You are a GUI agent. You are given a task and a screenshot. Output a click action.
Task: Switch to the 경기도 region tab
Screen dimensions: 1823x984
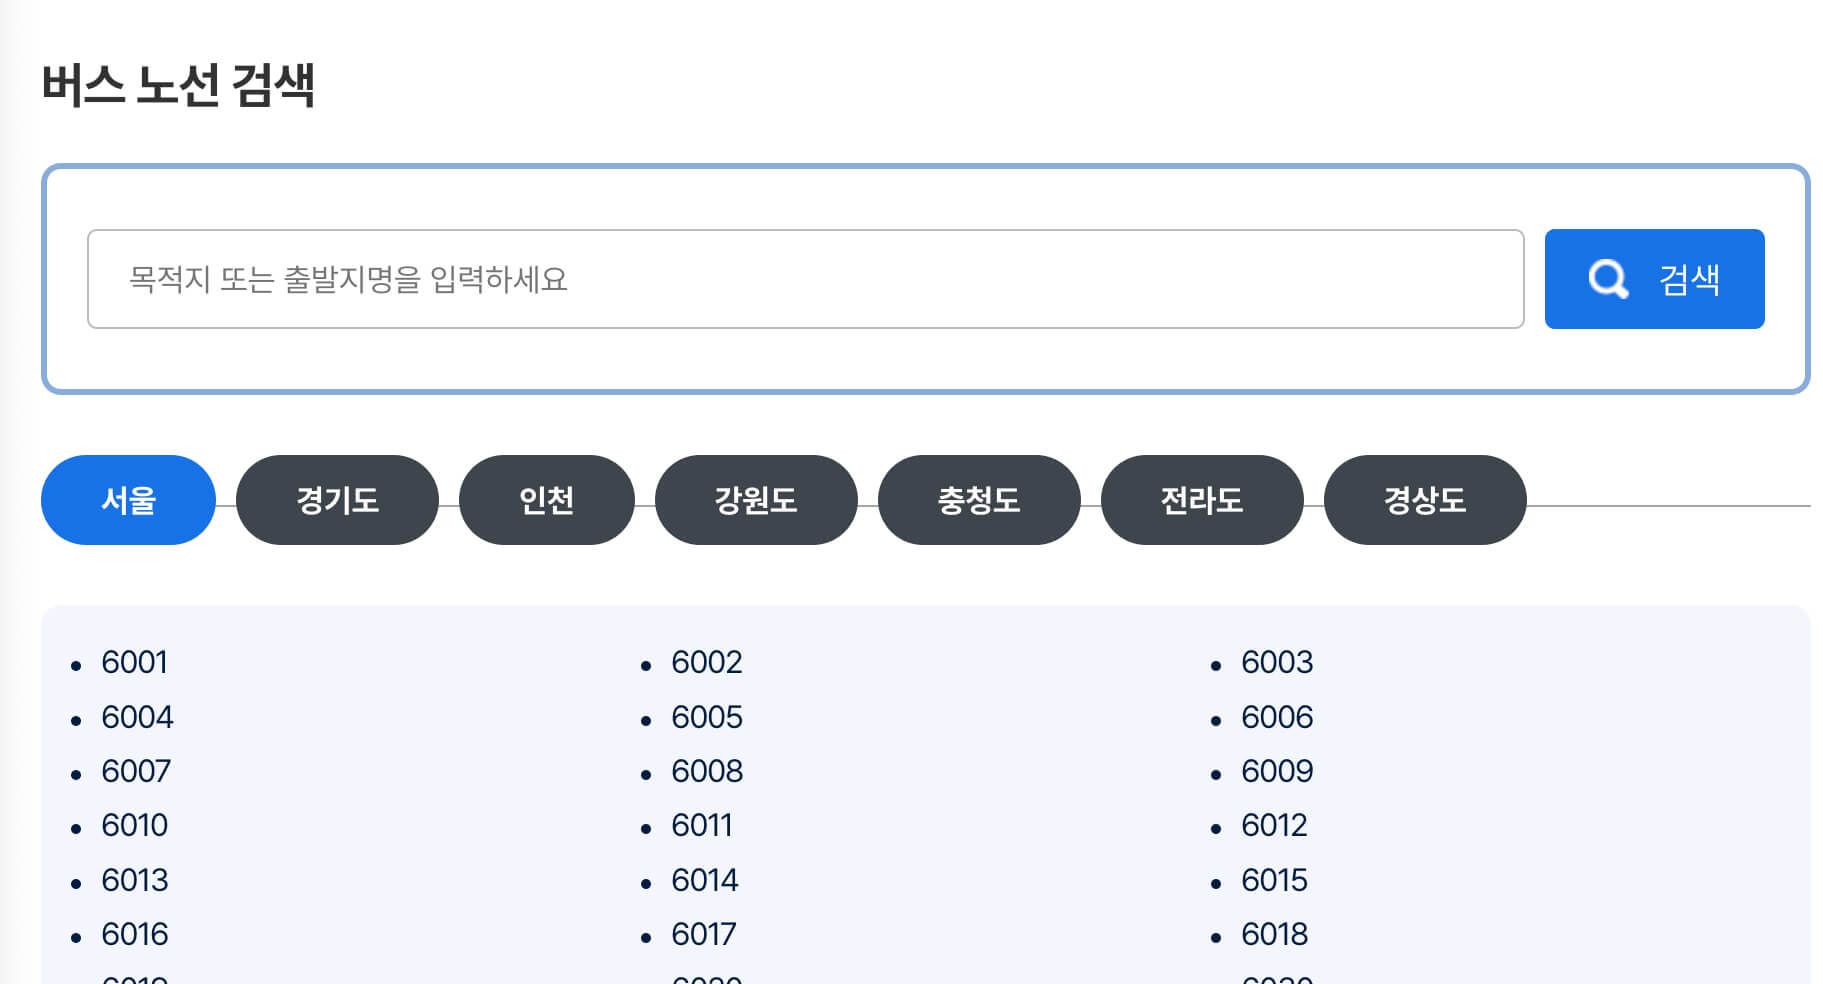(337, 500)
